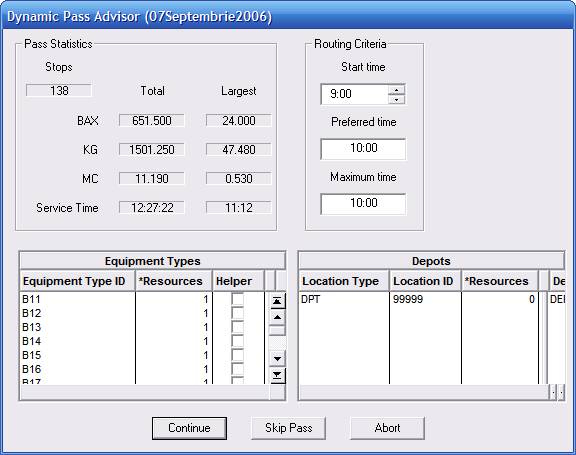Click the Equipment Types vertical scrollbar thumb
Image resolution: width=576 pixels, height=455 pixels.
(277, 330)
